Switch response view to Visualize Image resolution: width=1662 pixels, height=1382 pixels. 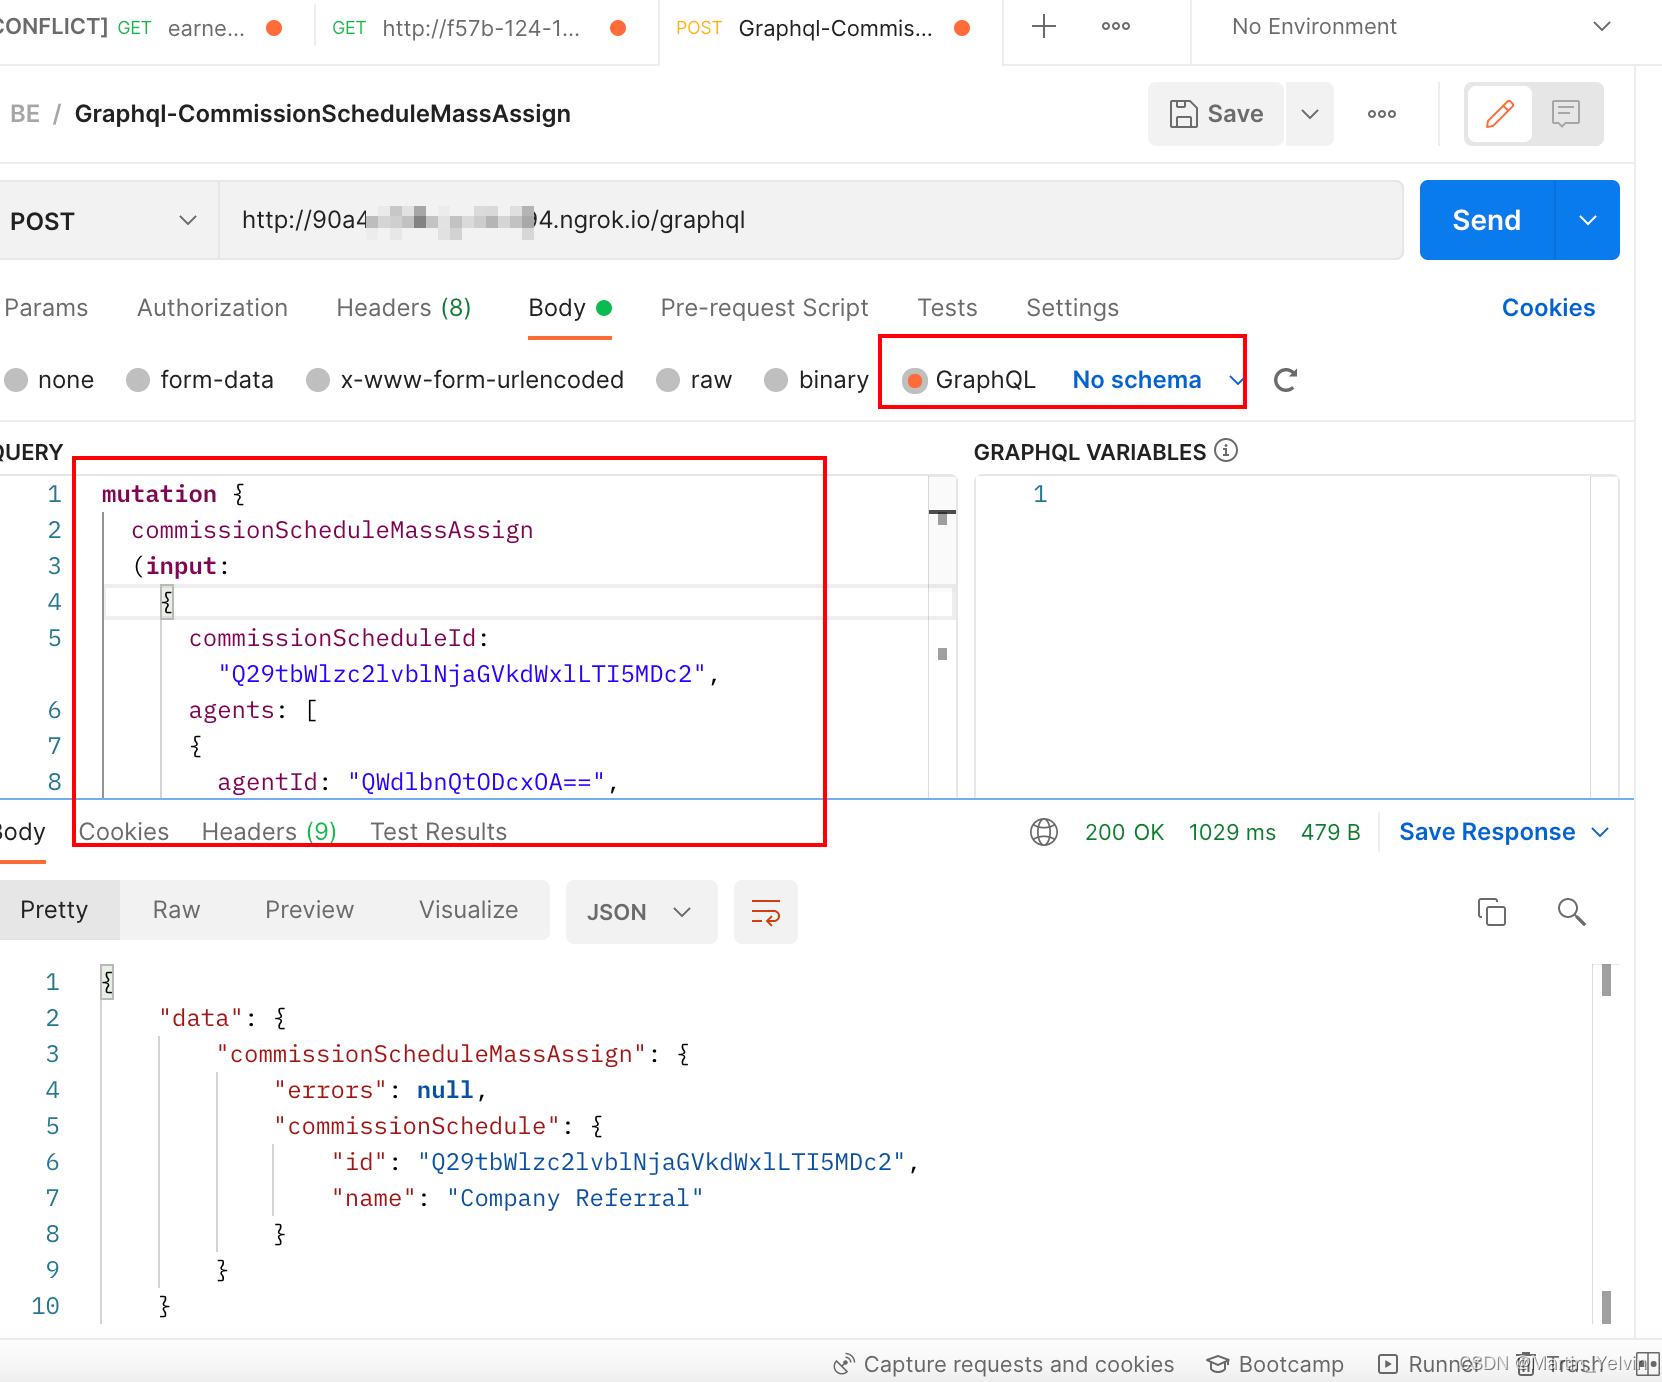[469, 910]
